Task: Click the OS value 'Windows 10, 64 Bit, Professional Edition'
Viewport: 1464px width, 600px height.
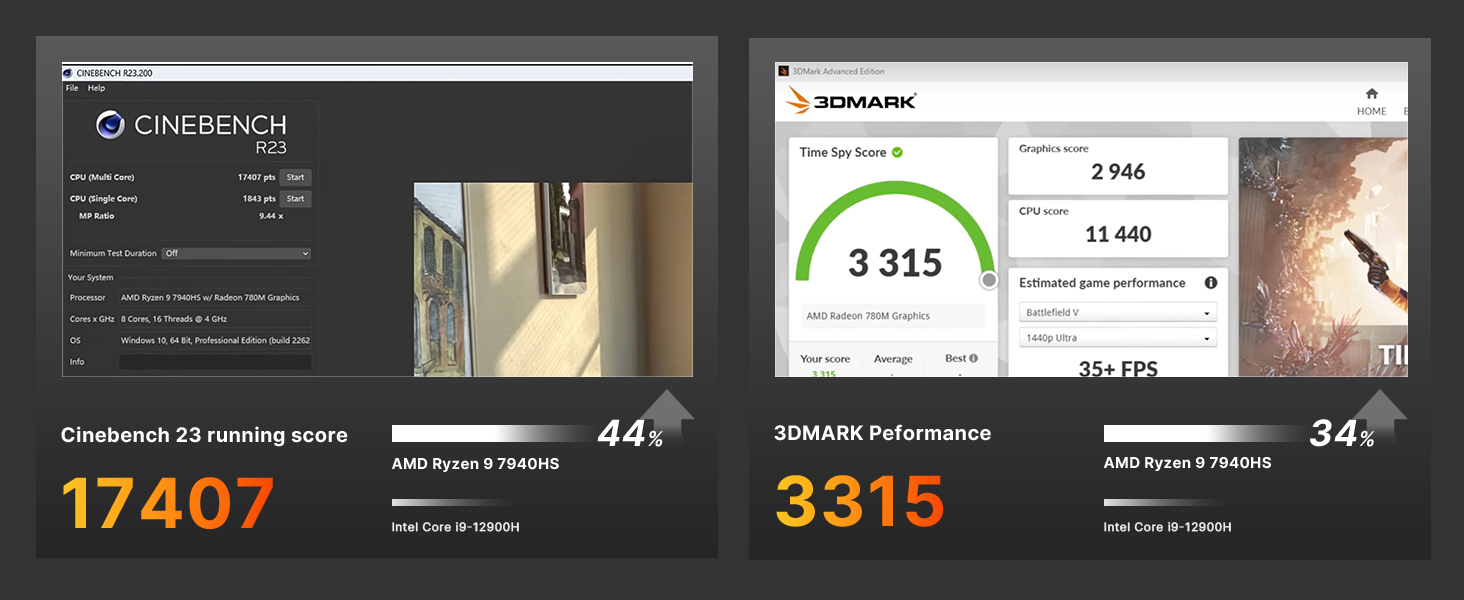Action: [215, 340]
